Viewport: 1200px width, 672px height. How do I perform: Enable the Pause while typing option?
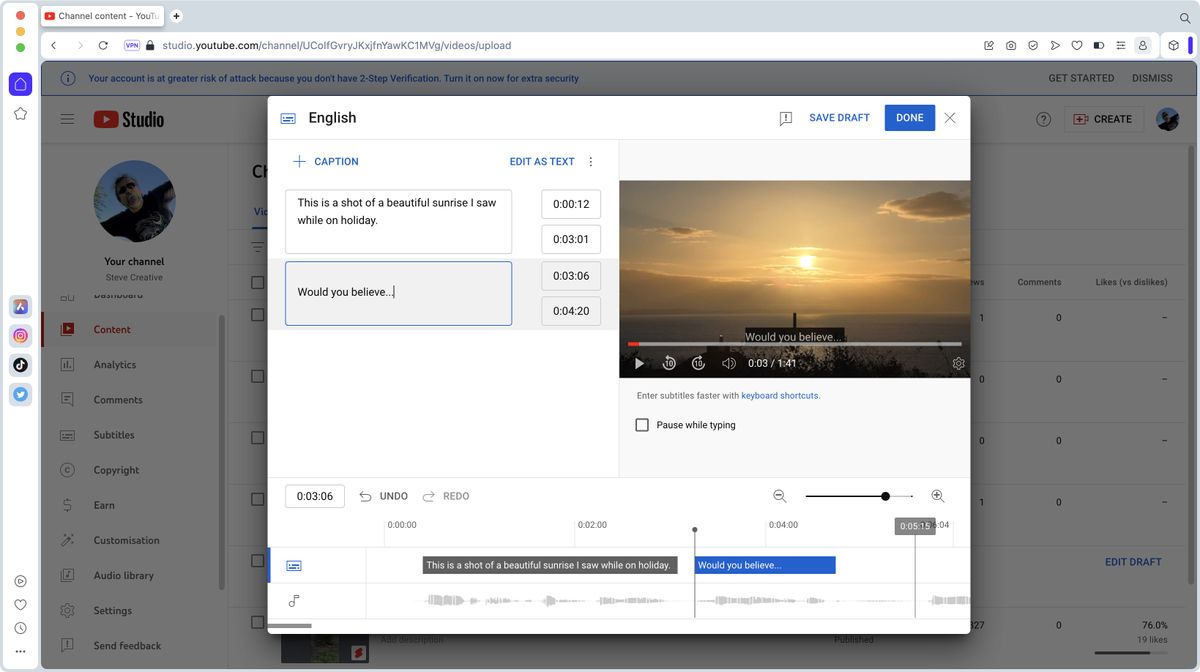642,424
